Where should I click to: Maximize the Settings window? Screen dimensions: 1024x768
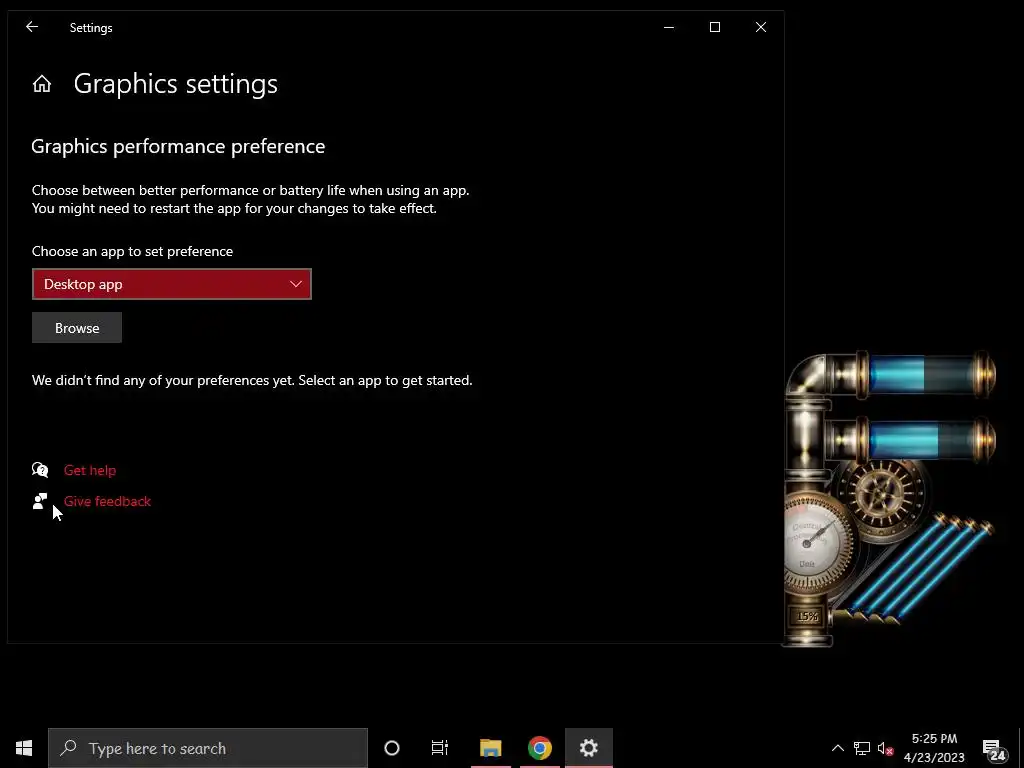click(x=715, y=27)
